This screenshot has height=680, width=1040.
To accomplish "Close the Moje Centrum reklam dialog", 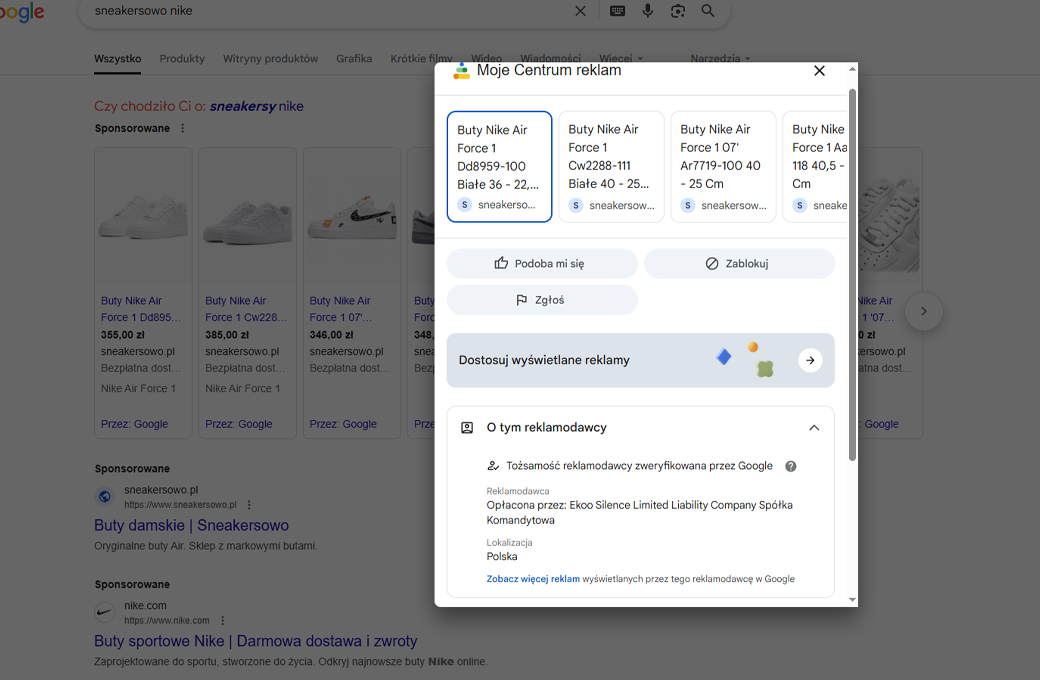I will click(819, 71).
